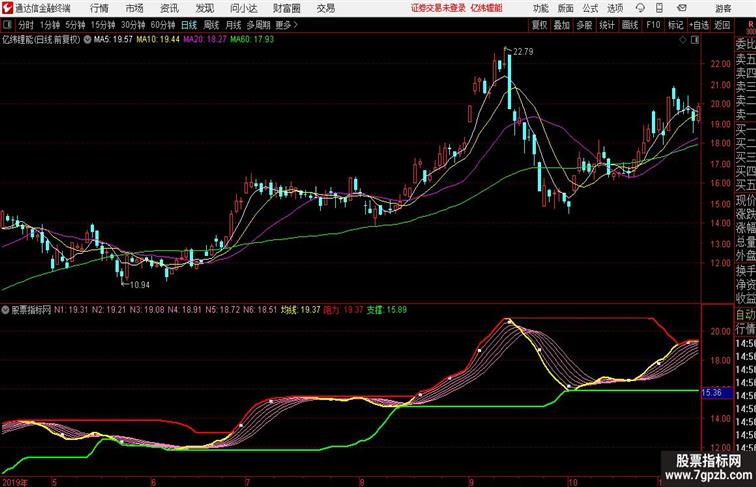This screenshot has height=487, width=756.
Task: Toggle the left sidebar panel icon
Action: [x=7, y=25]
